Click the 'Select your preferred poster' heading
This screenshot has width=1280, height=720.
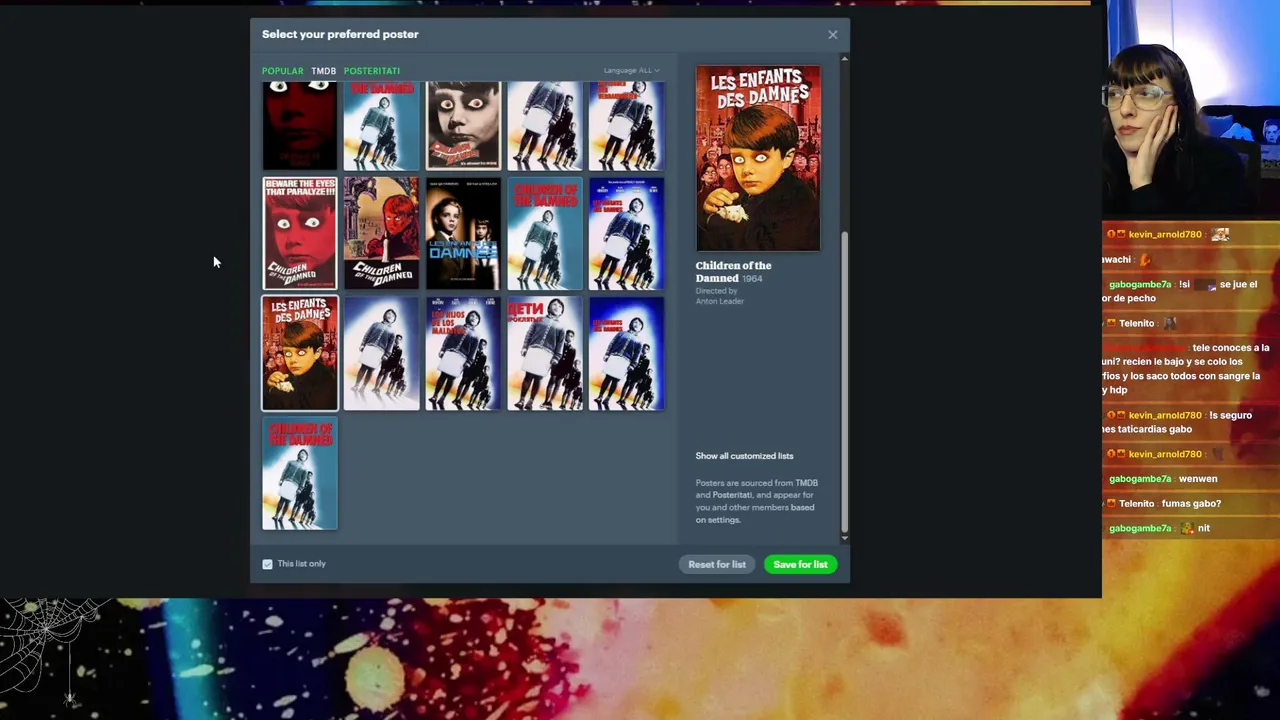(340, 34)
